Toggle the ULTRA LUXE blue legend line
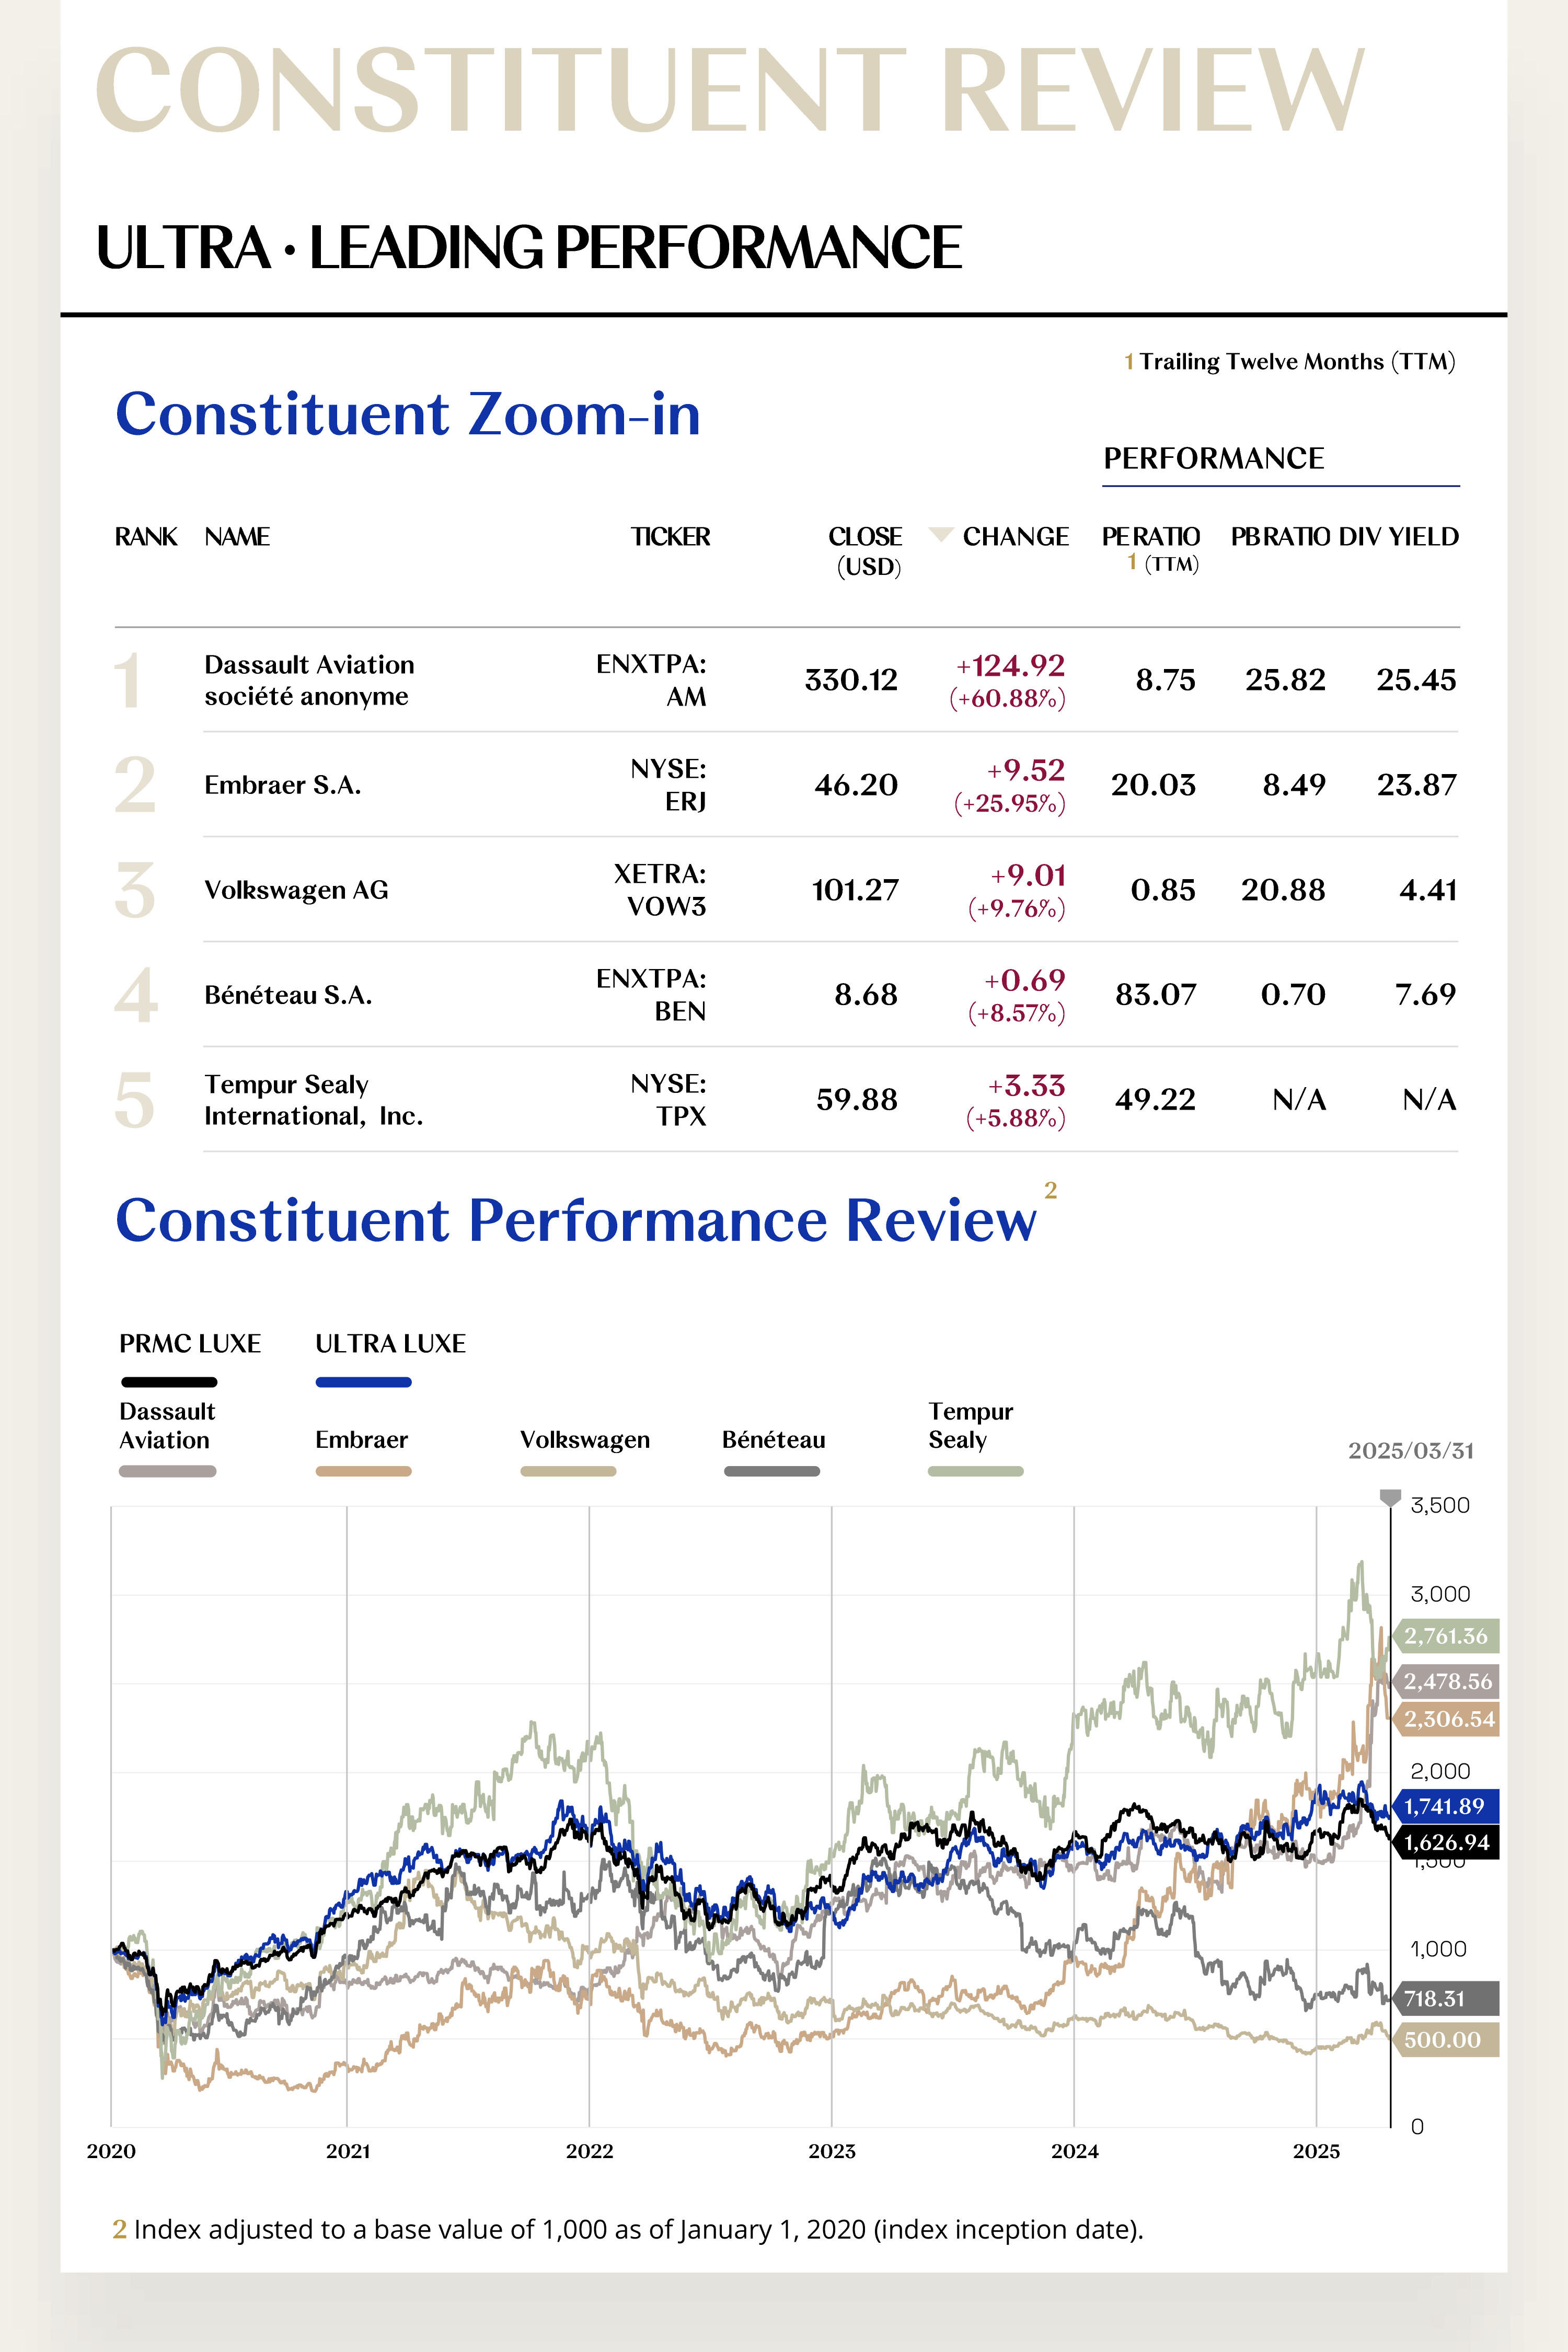The width and height of the screenshot is (1568, 2352). click(363, 1382)
